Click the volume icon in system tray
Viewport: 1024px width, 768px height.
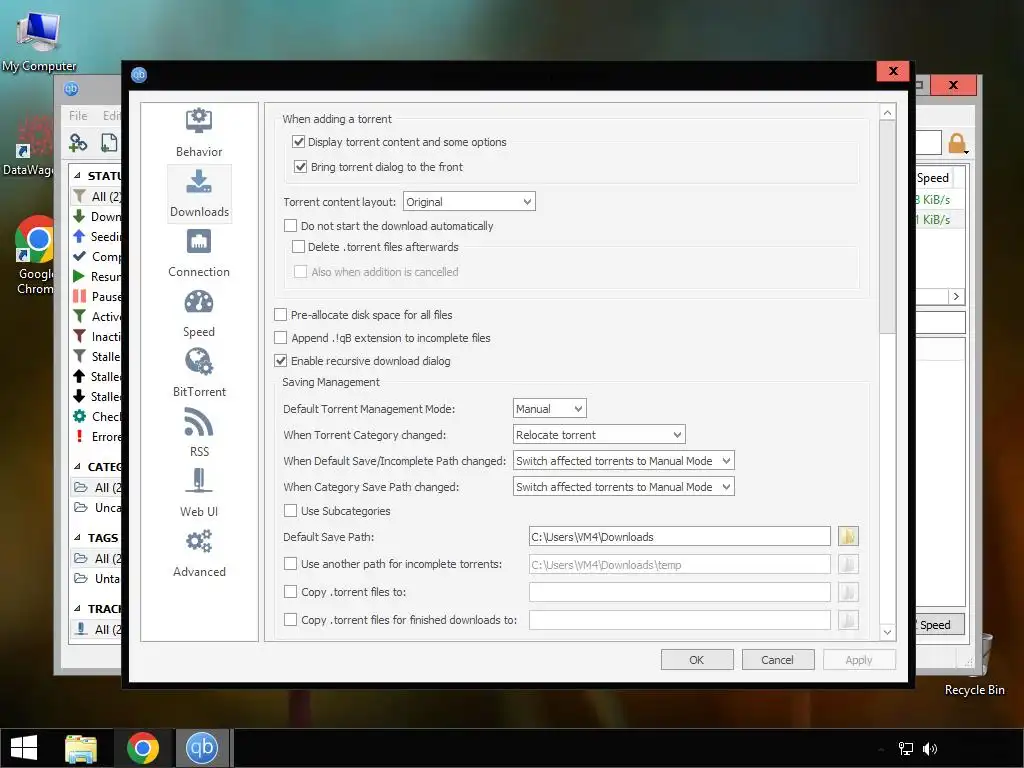[929, 749]
